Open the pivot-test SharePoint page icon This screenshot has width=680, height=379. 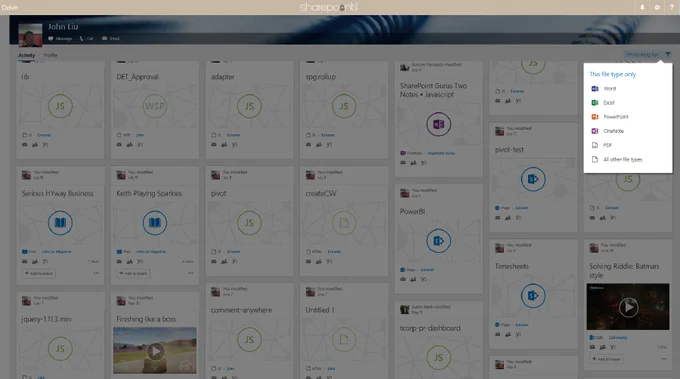tap(533, 179)
